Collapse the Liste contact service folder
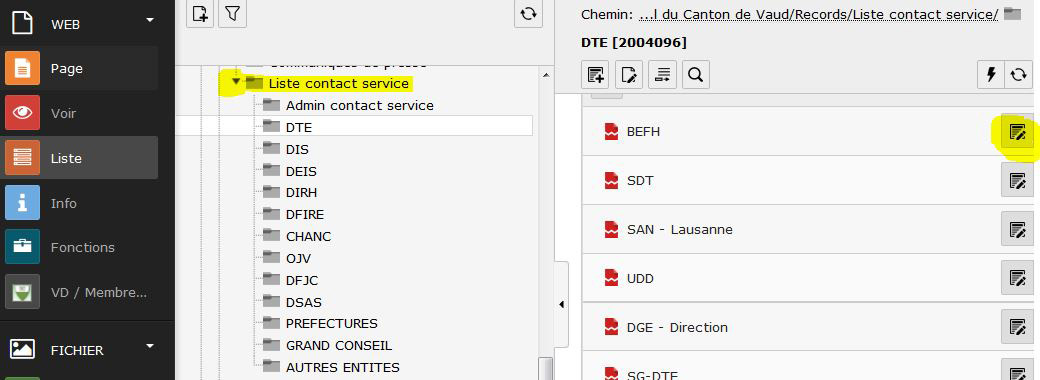This screenshot has width=1040, height=380. click(235, 82)
